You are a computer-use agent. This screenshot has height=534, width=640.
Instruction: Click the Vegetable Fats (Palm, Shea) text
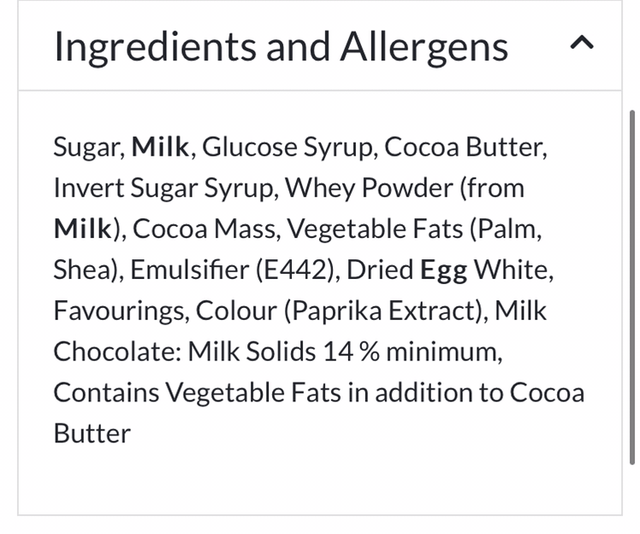pos(416,229)
